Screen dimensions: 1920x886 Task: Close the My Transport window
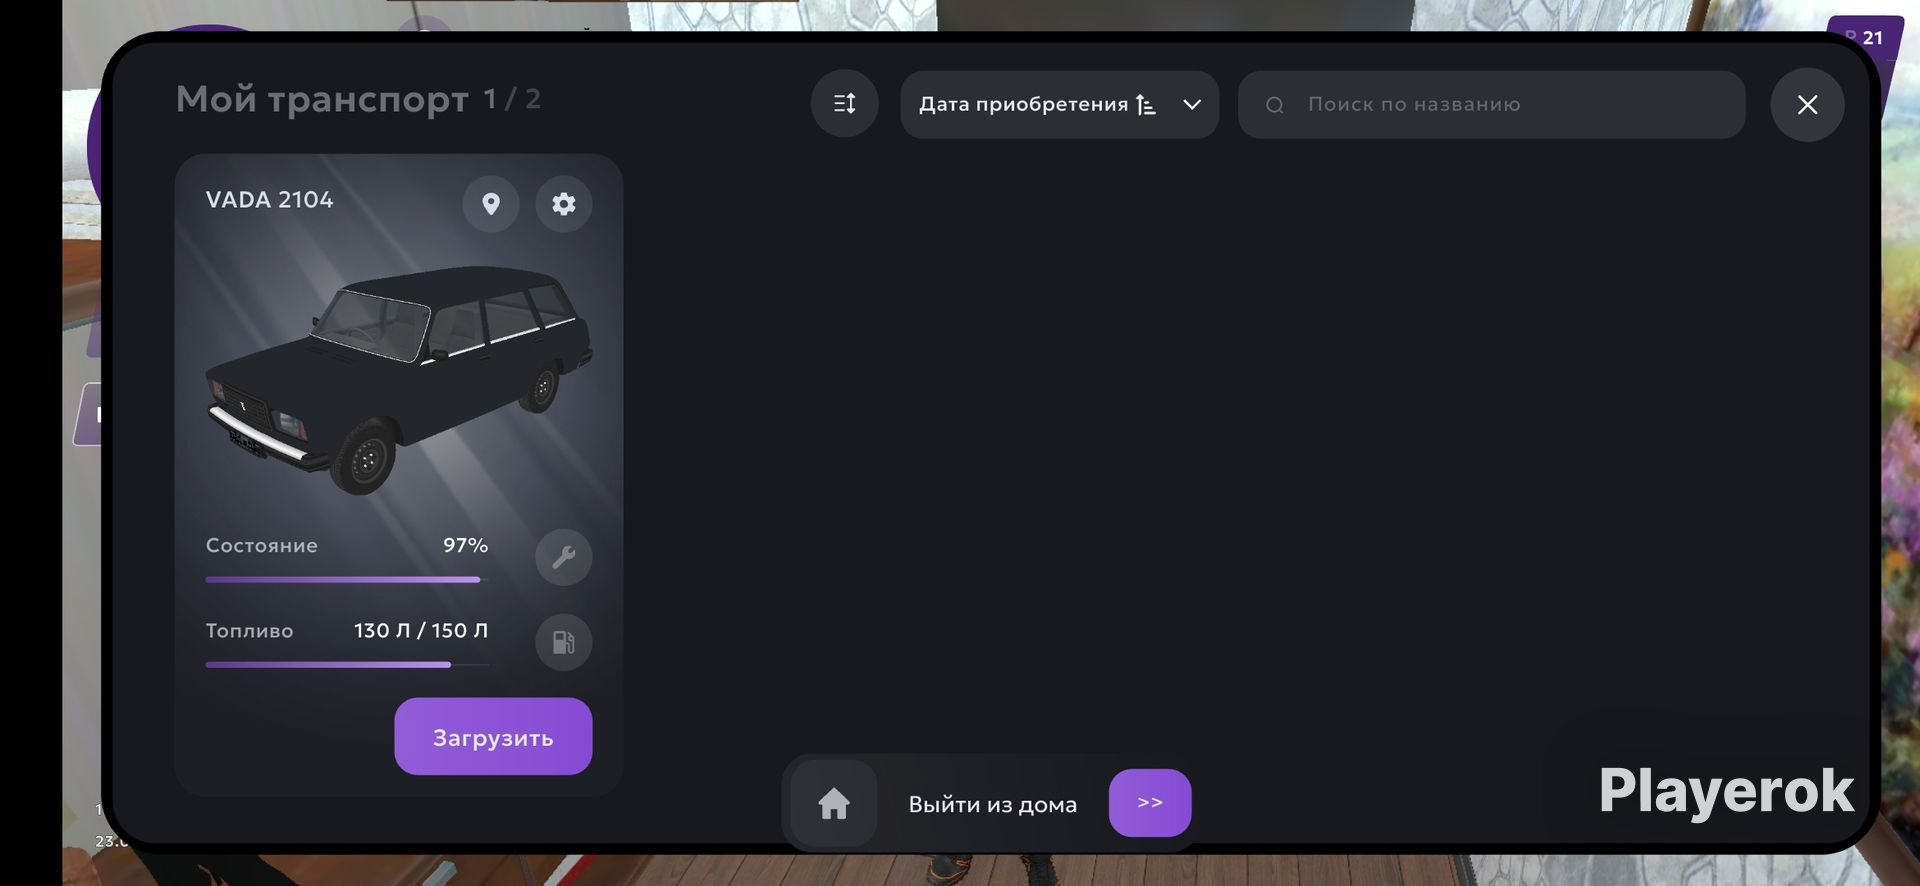click(1807, 105)
